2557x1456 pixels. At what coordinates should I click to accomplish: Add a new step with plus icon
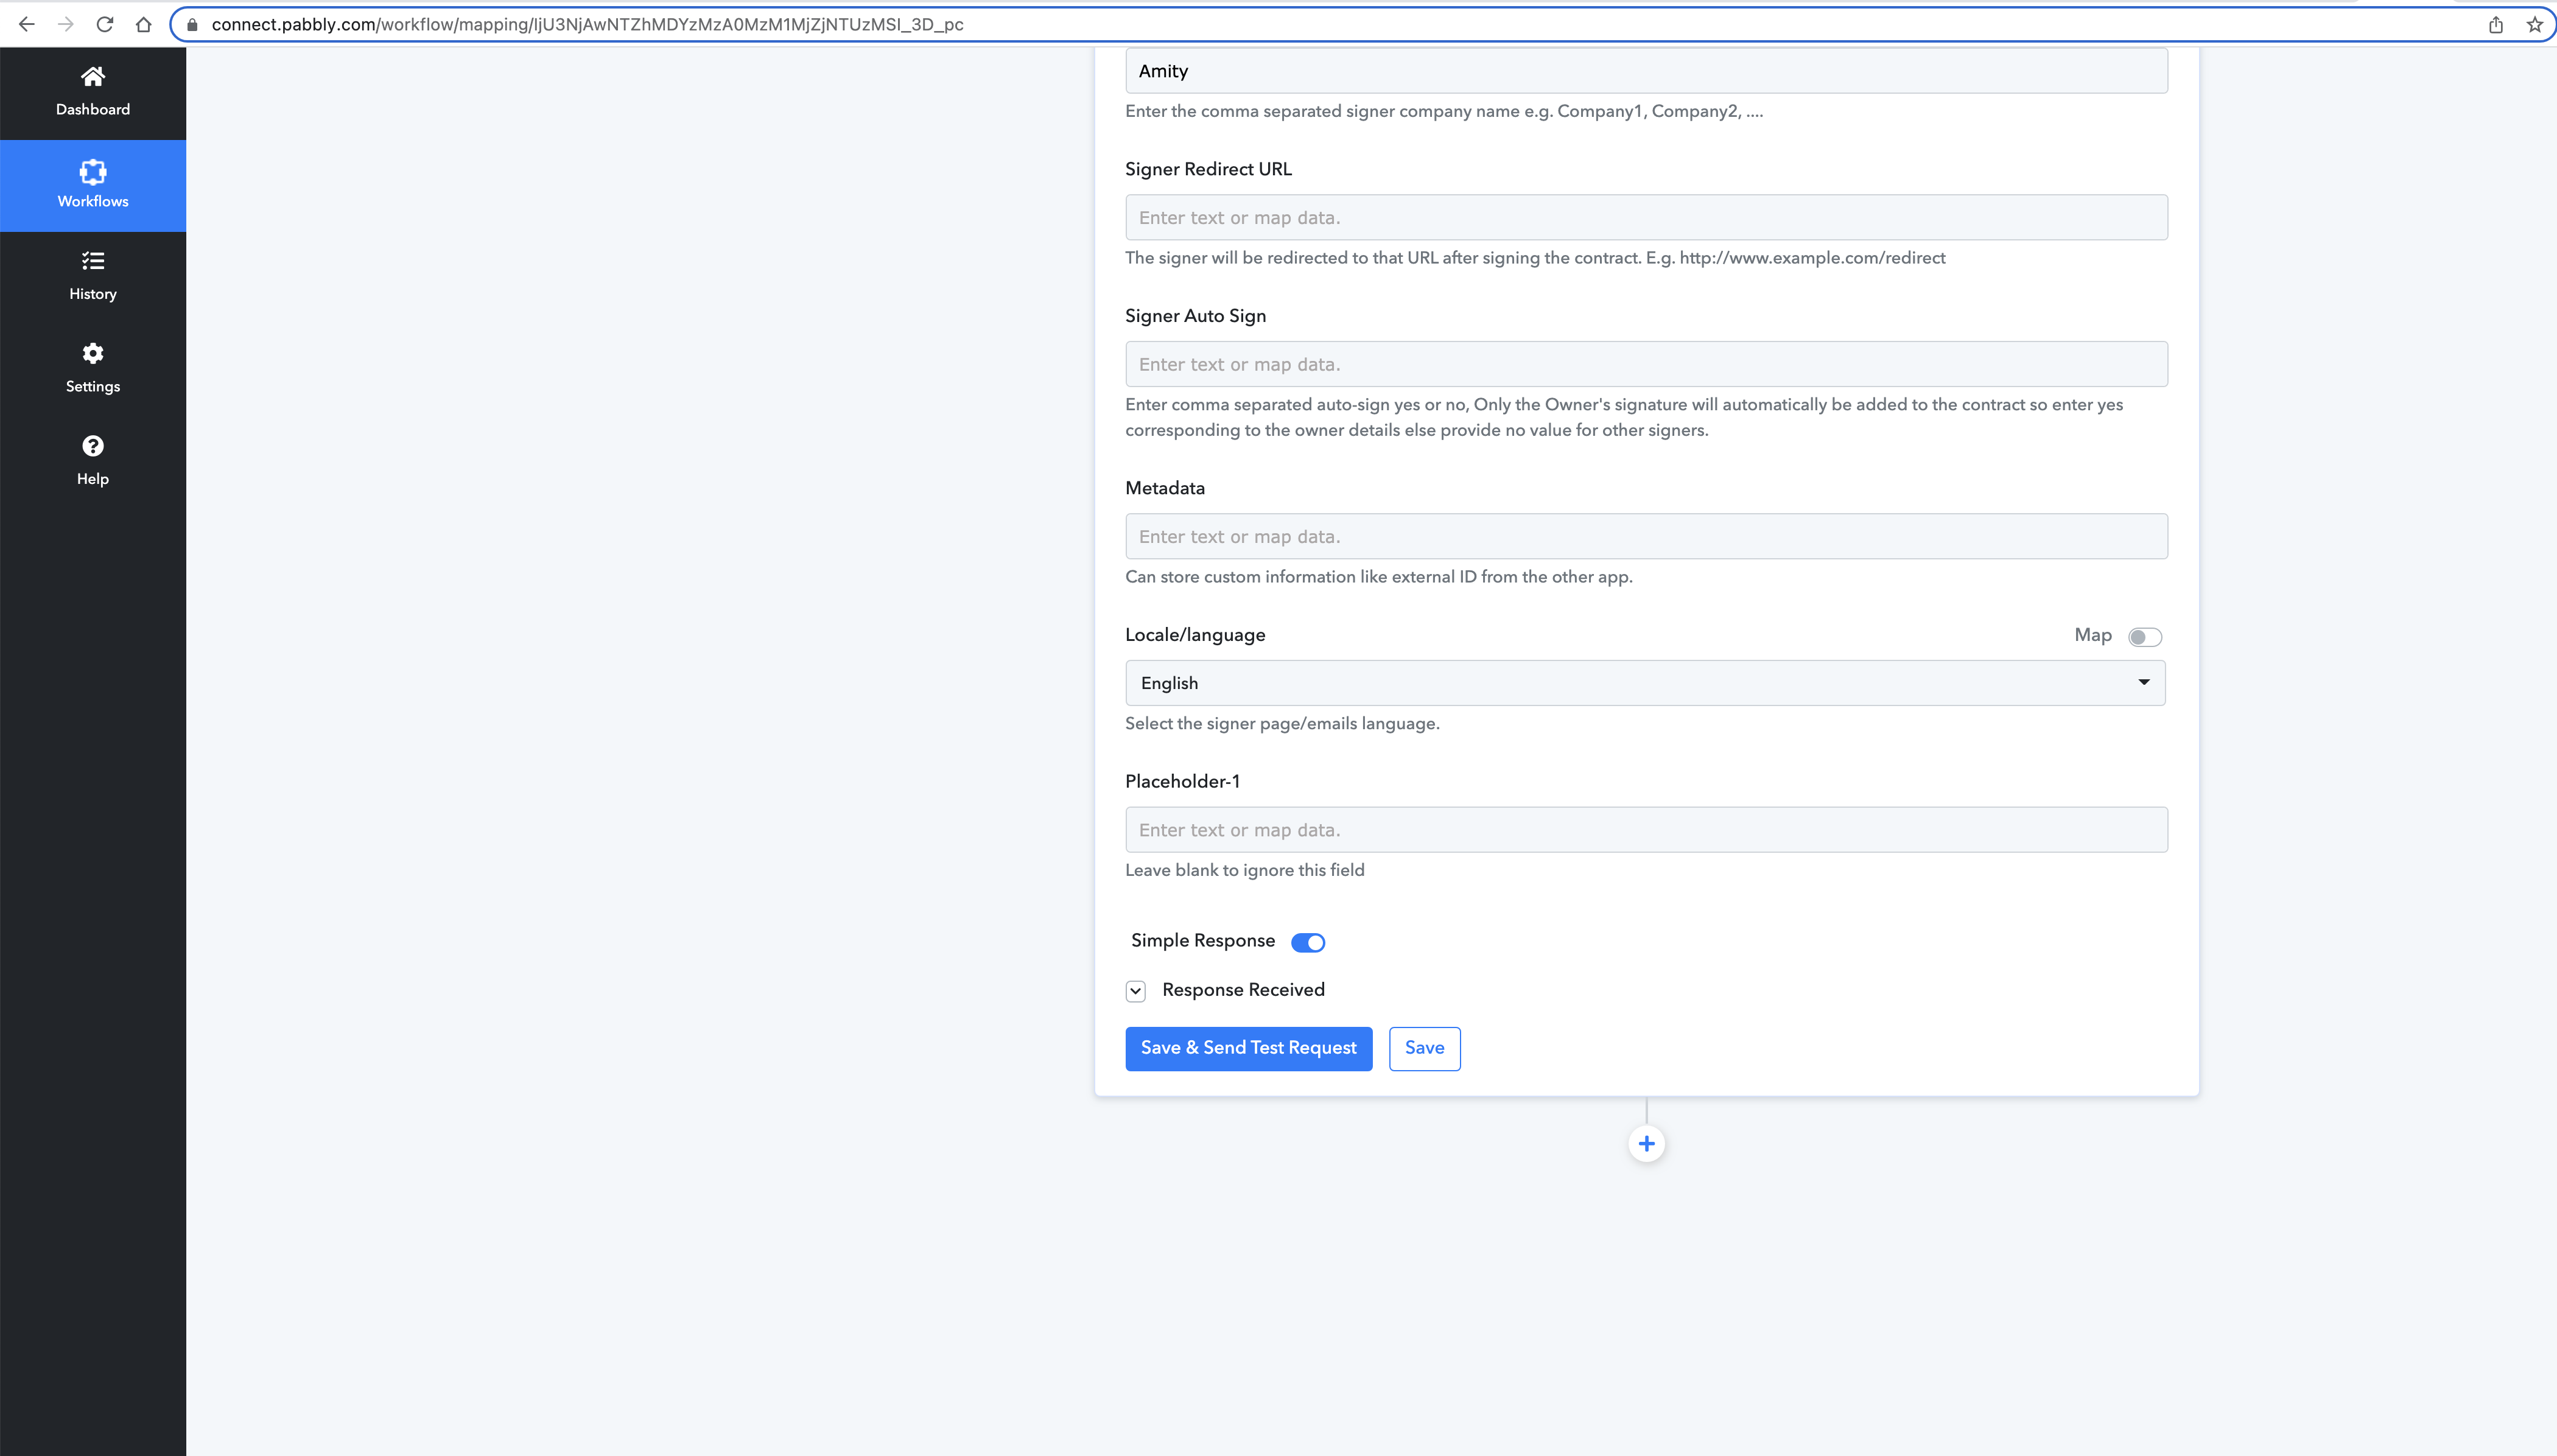1646,1143
